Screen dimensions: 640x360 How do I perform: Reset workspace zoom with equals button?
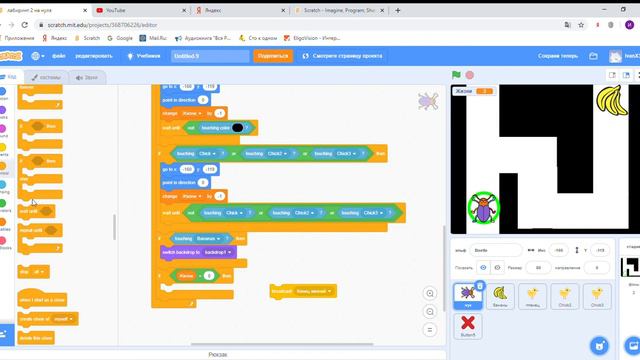pos(430,330)
